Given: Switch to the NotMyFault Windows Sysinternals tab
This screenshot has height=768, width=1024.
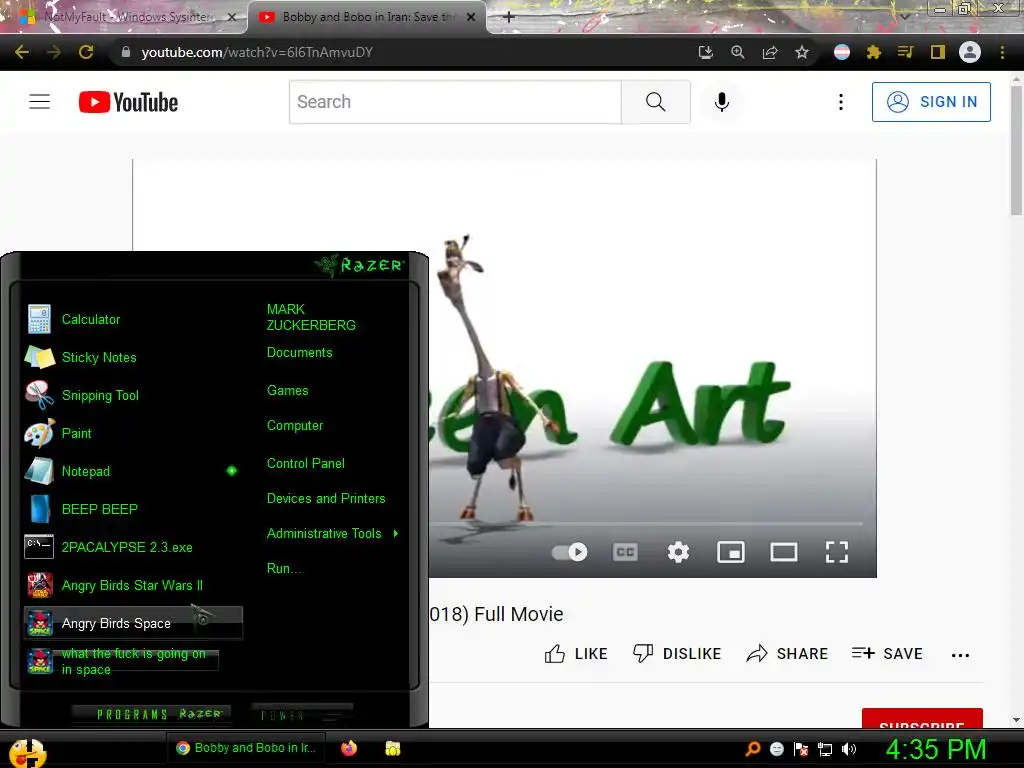Looking at the screenshot, I should tap(127, 17).
